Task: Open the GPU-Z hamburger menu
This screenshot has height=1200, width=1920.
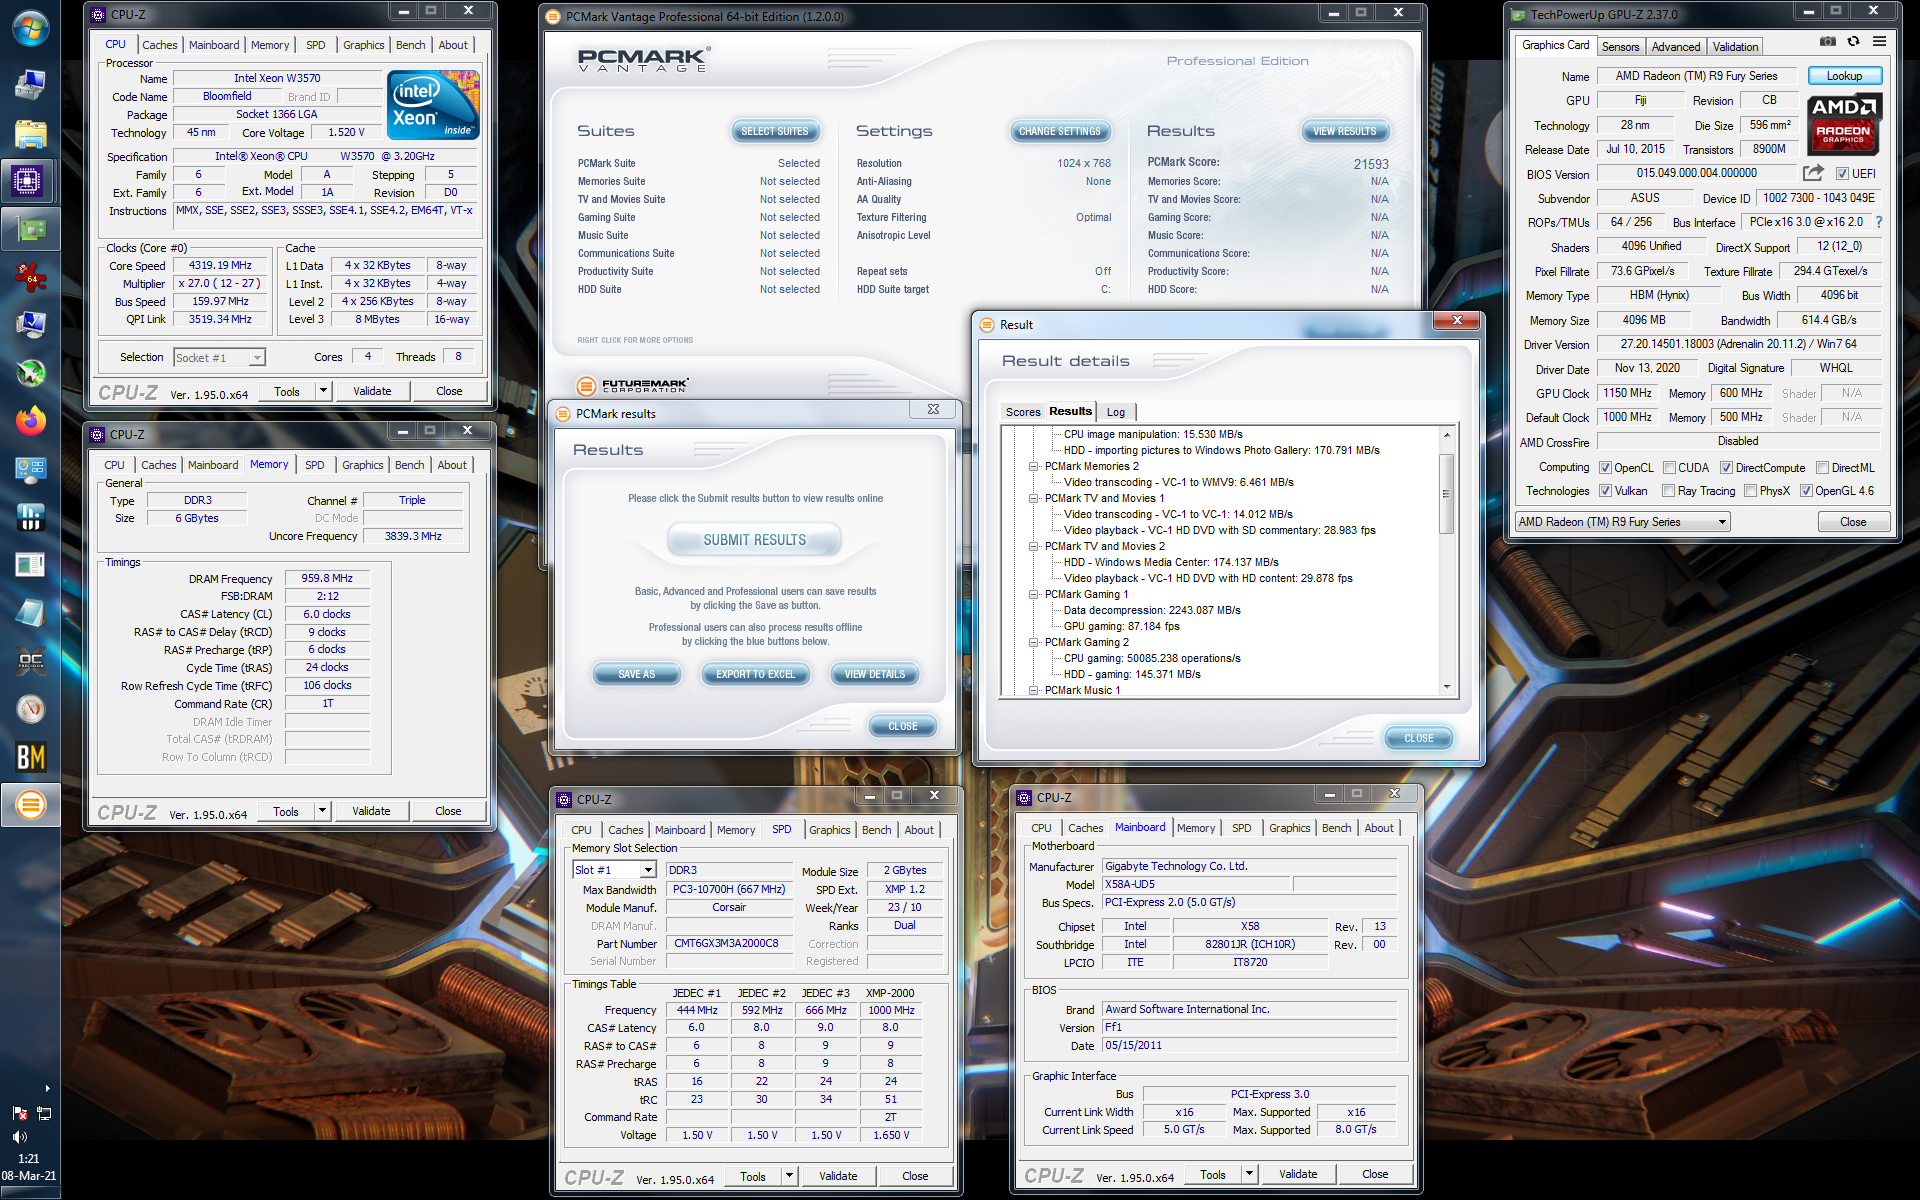Action: pyautogui.click(x=1879, y=41)
